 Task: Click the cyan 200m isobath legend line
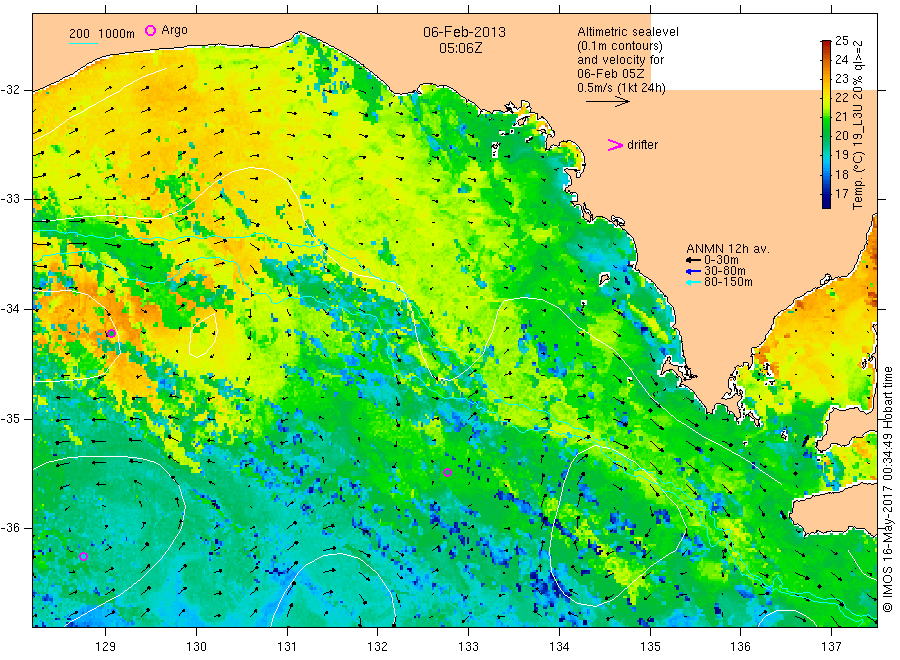[83, 43]
